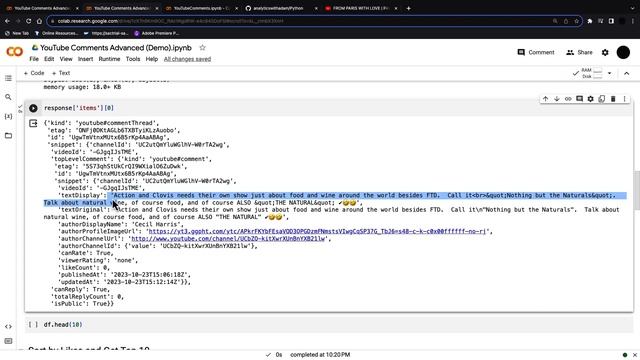Open the Runtime menu
This screenshot has height=360, width=640.
(109, 59)
